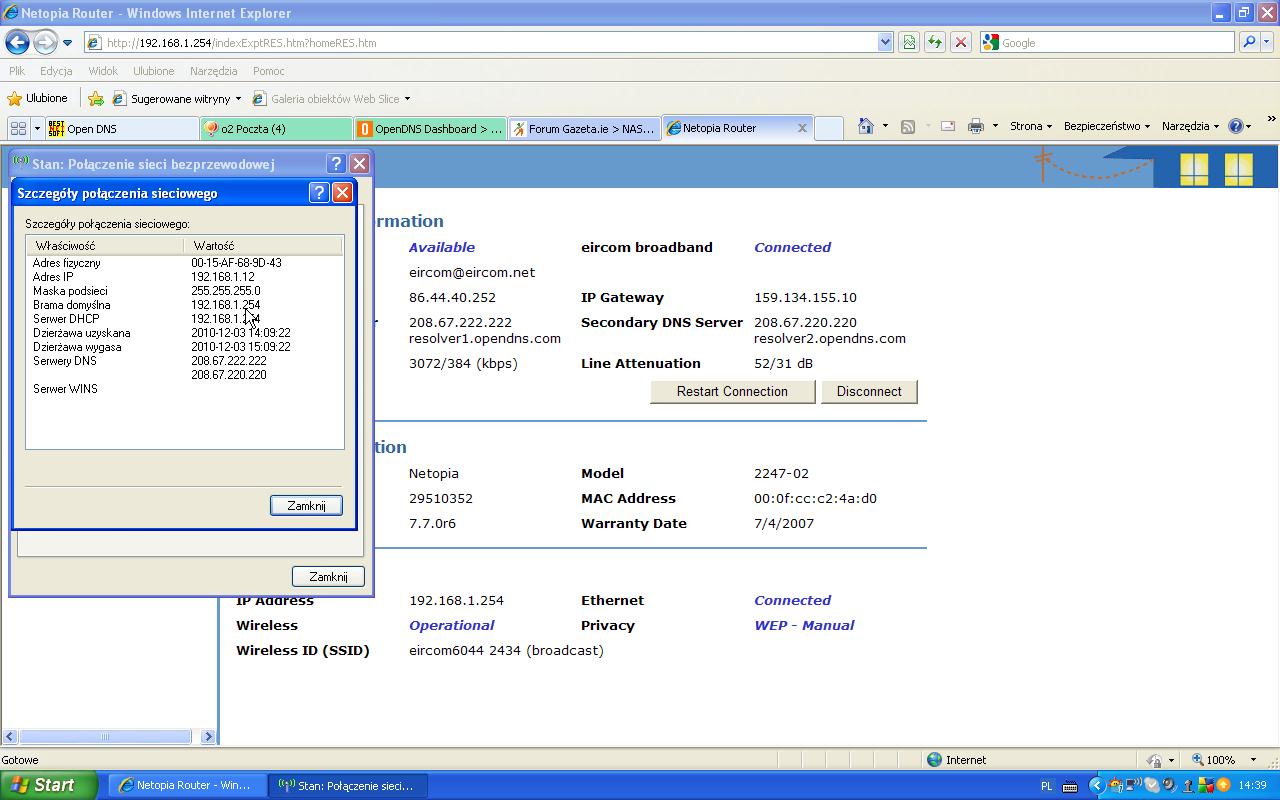
Task: Click the PL language indicator
Action: pyautogui.click(x=1047, y=786)
